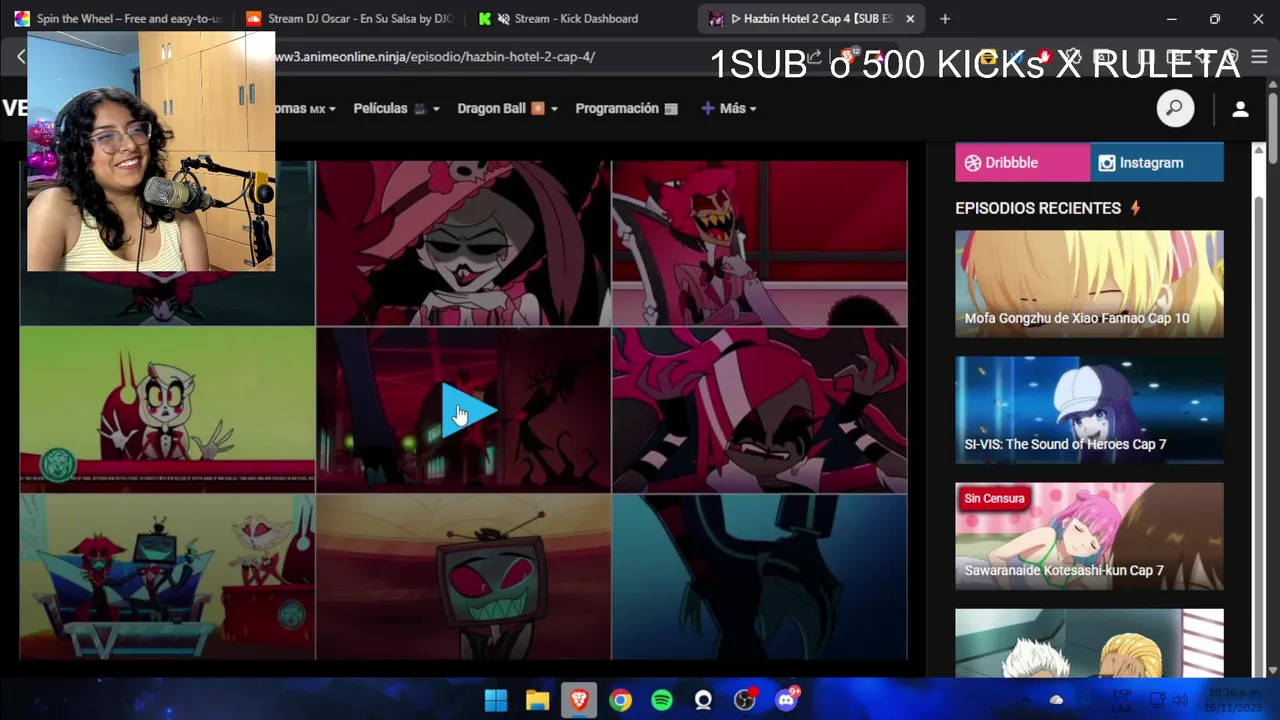Open the taskbar clock and date
This screenshot has height=720, width=1280.
click(1234, 700)
